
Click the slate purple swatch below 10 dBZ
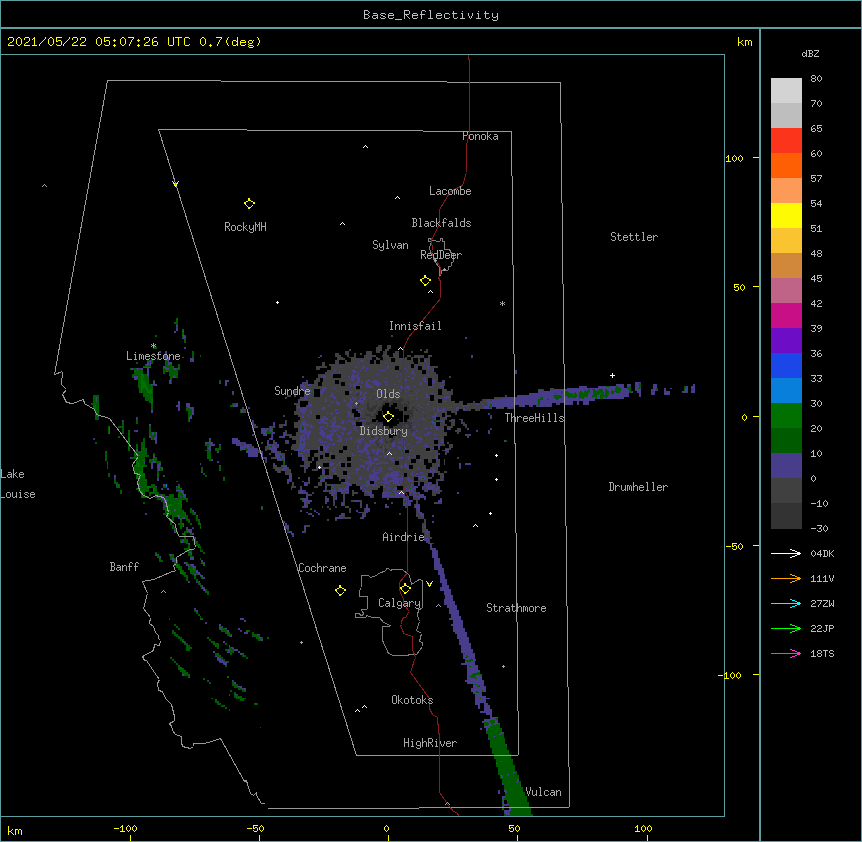(786, 466)
